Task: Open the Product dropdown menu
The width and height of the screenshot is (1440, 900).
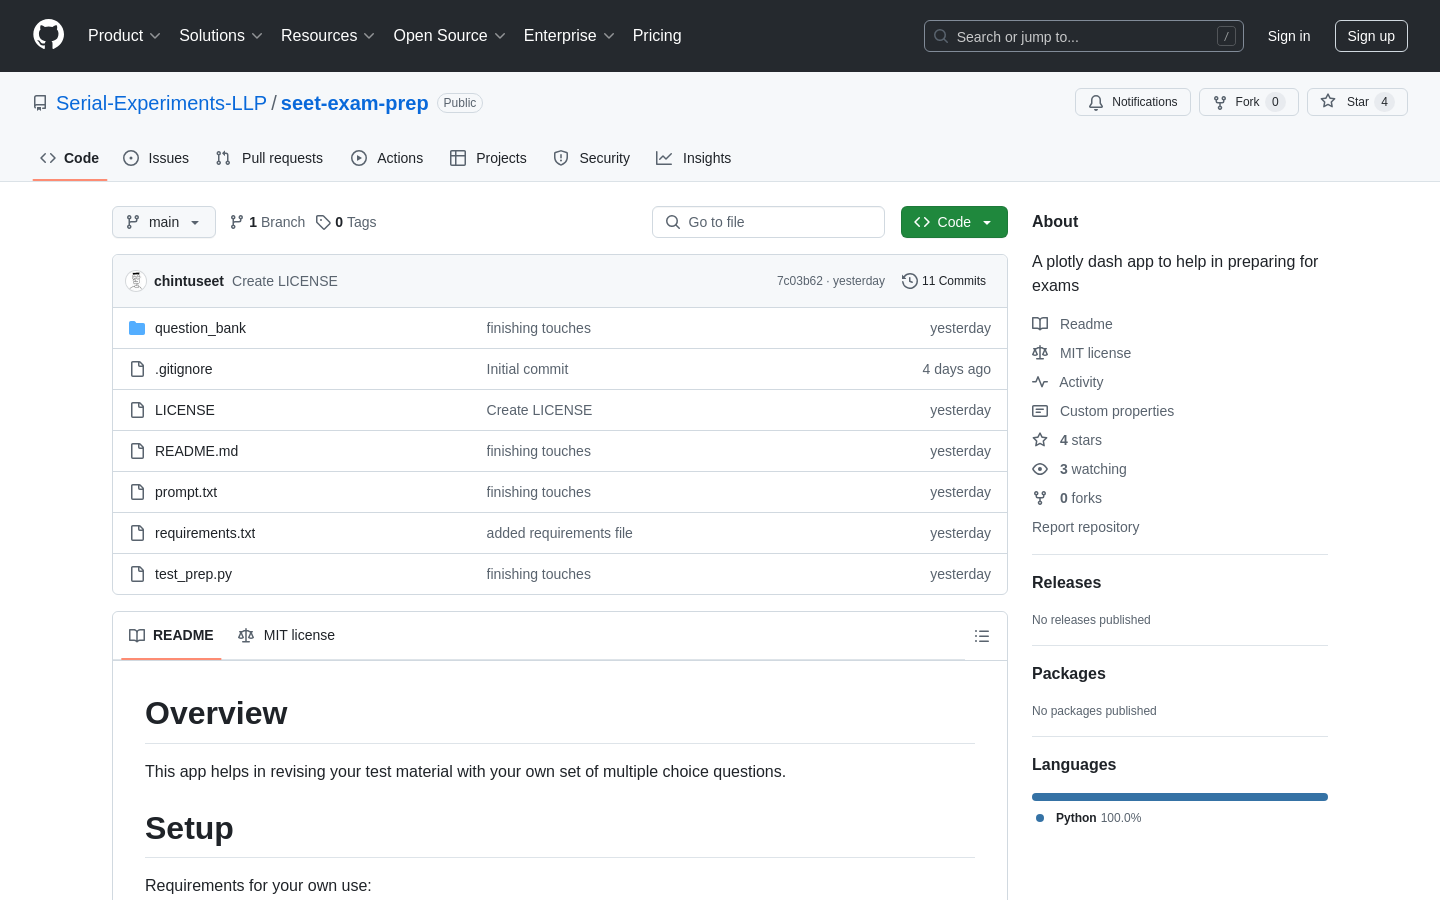Action: coord(124,36)
